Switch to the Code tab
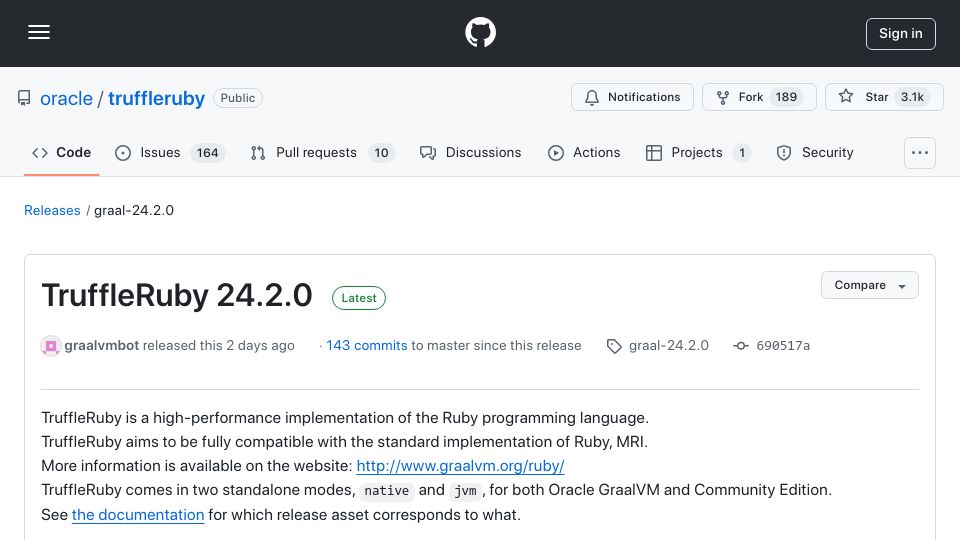The image size is (960, 540). [61, 152]
